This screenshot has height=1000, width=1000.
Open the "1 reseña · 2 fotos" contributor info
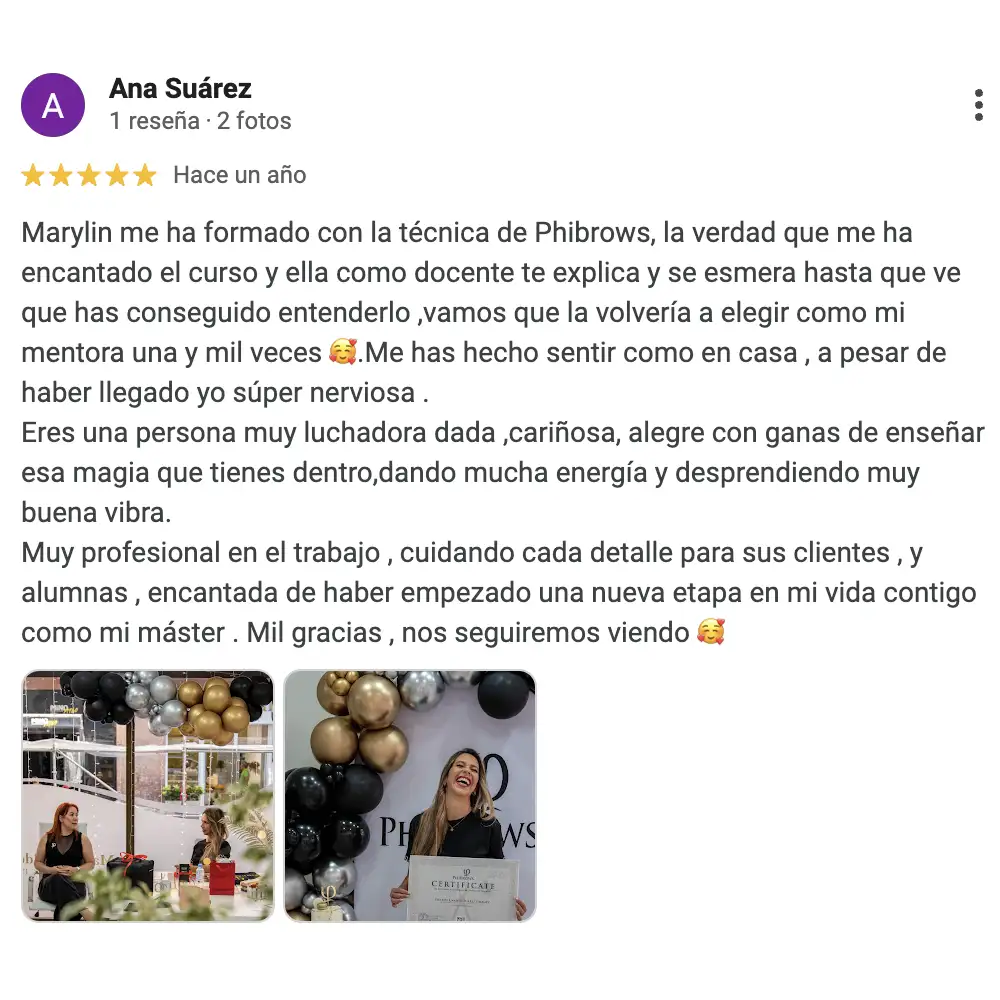200,121
